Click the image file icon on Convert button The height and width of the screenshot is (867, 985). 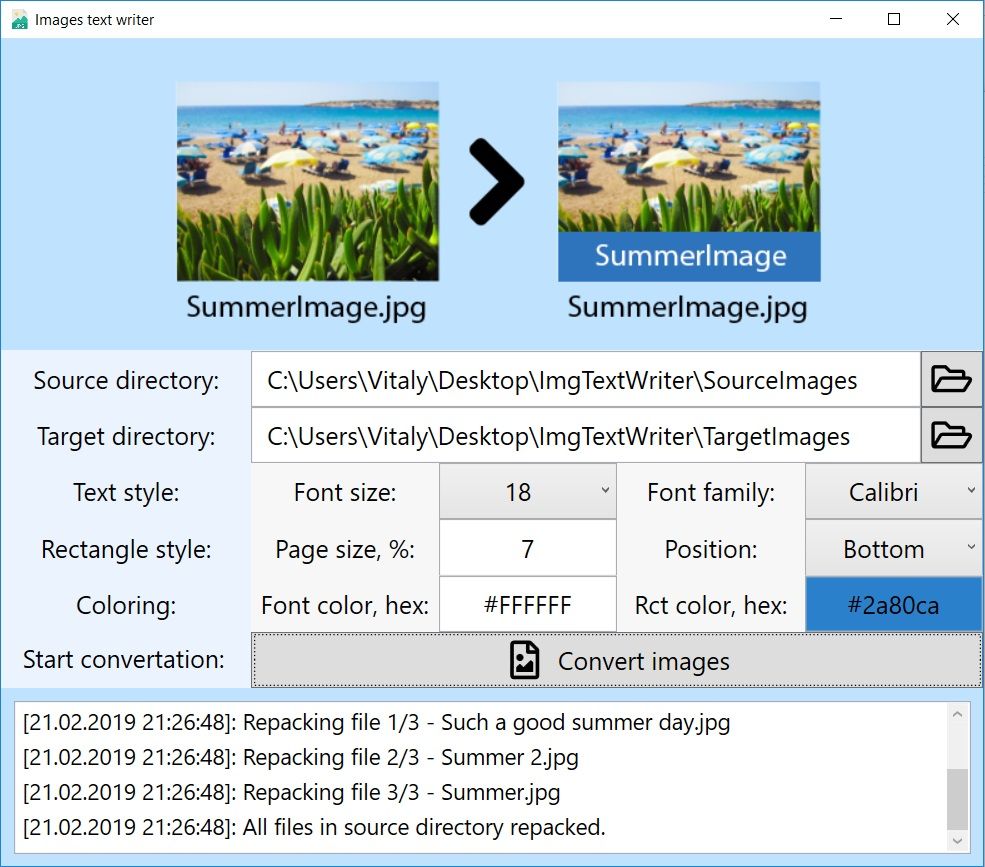(x=525, y=661)
